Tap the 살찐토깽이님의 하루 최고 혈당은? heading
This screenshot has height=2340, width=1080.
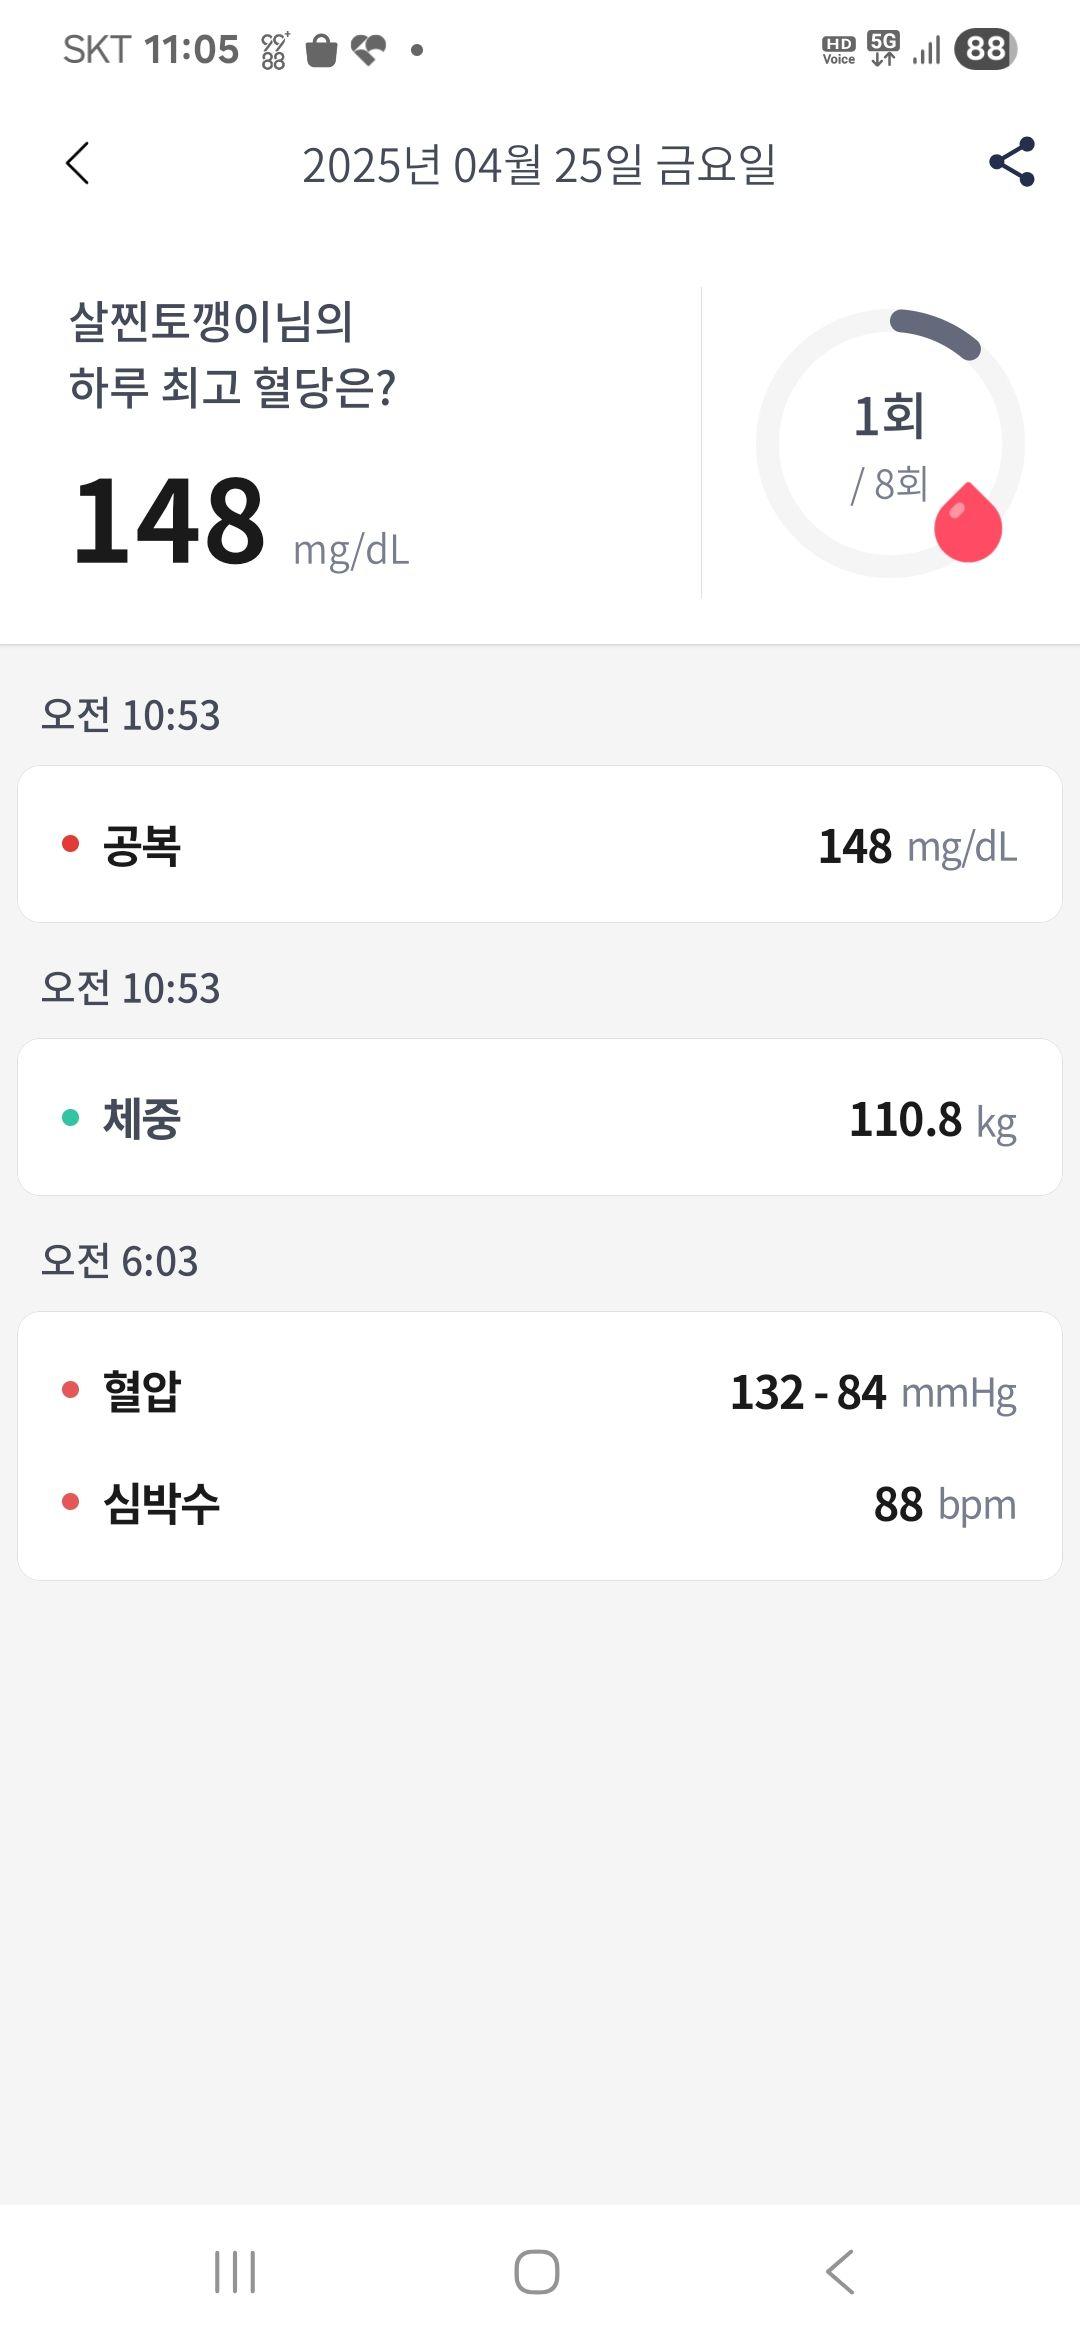pos(232,354)
